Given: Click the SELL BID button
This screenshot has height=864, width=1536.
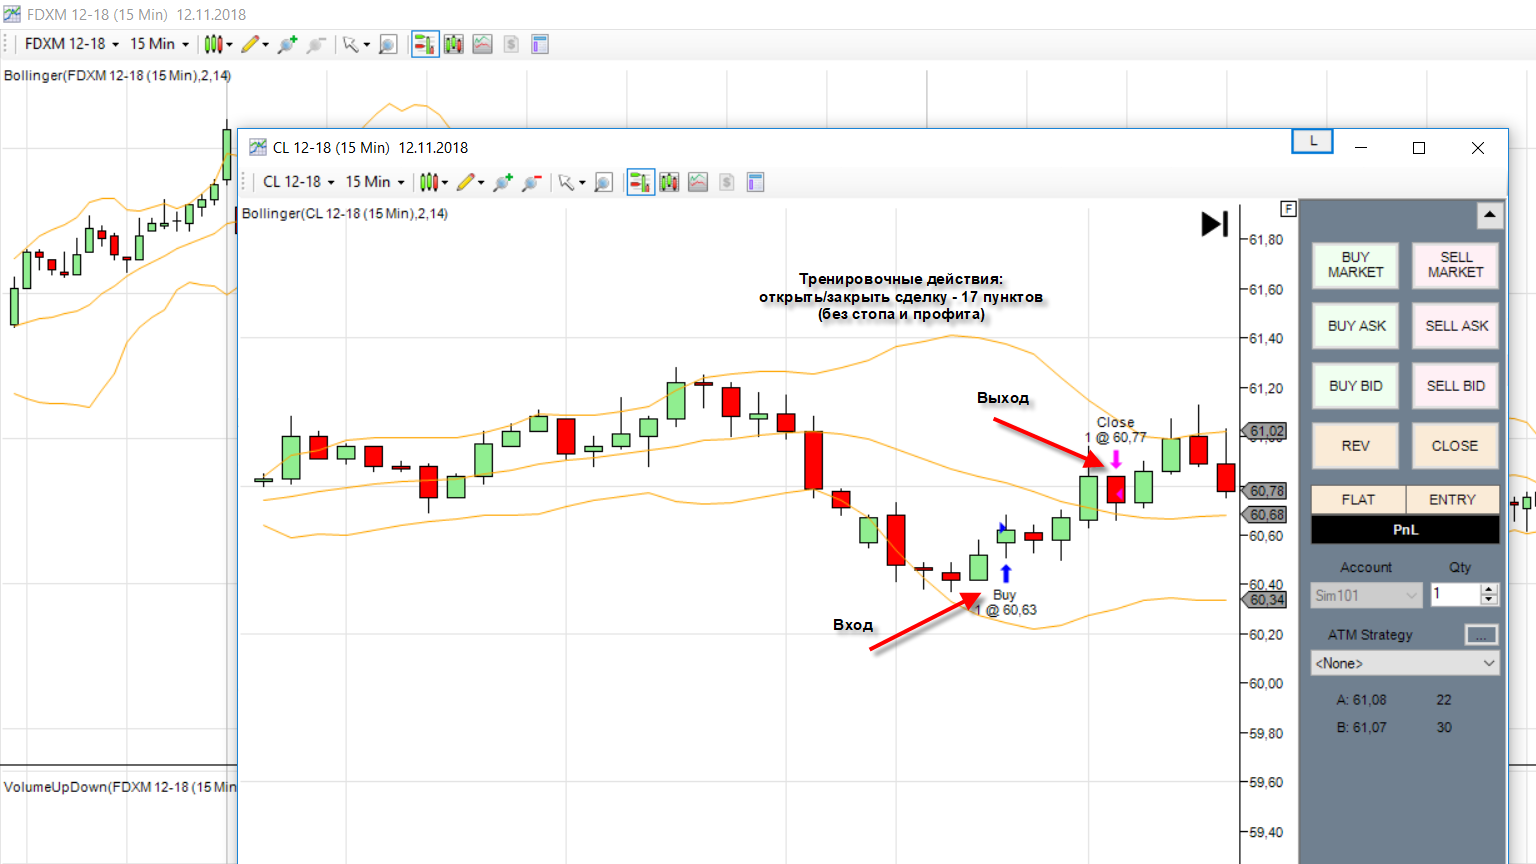Looking at the screenshot, I should [x=1455, y=386].
